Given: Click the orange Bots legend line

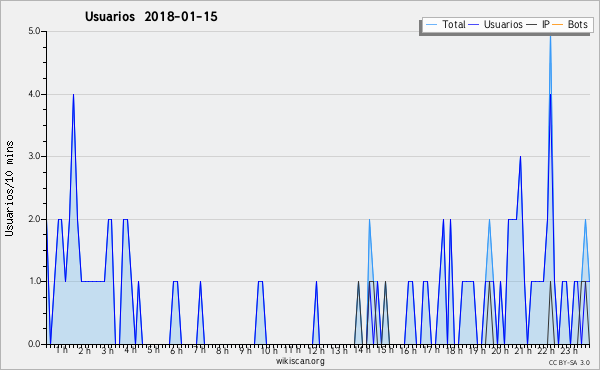Looking at the screenshot, I should tap(558, 25).
